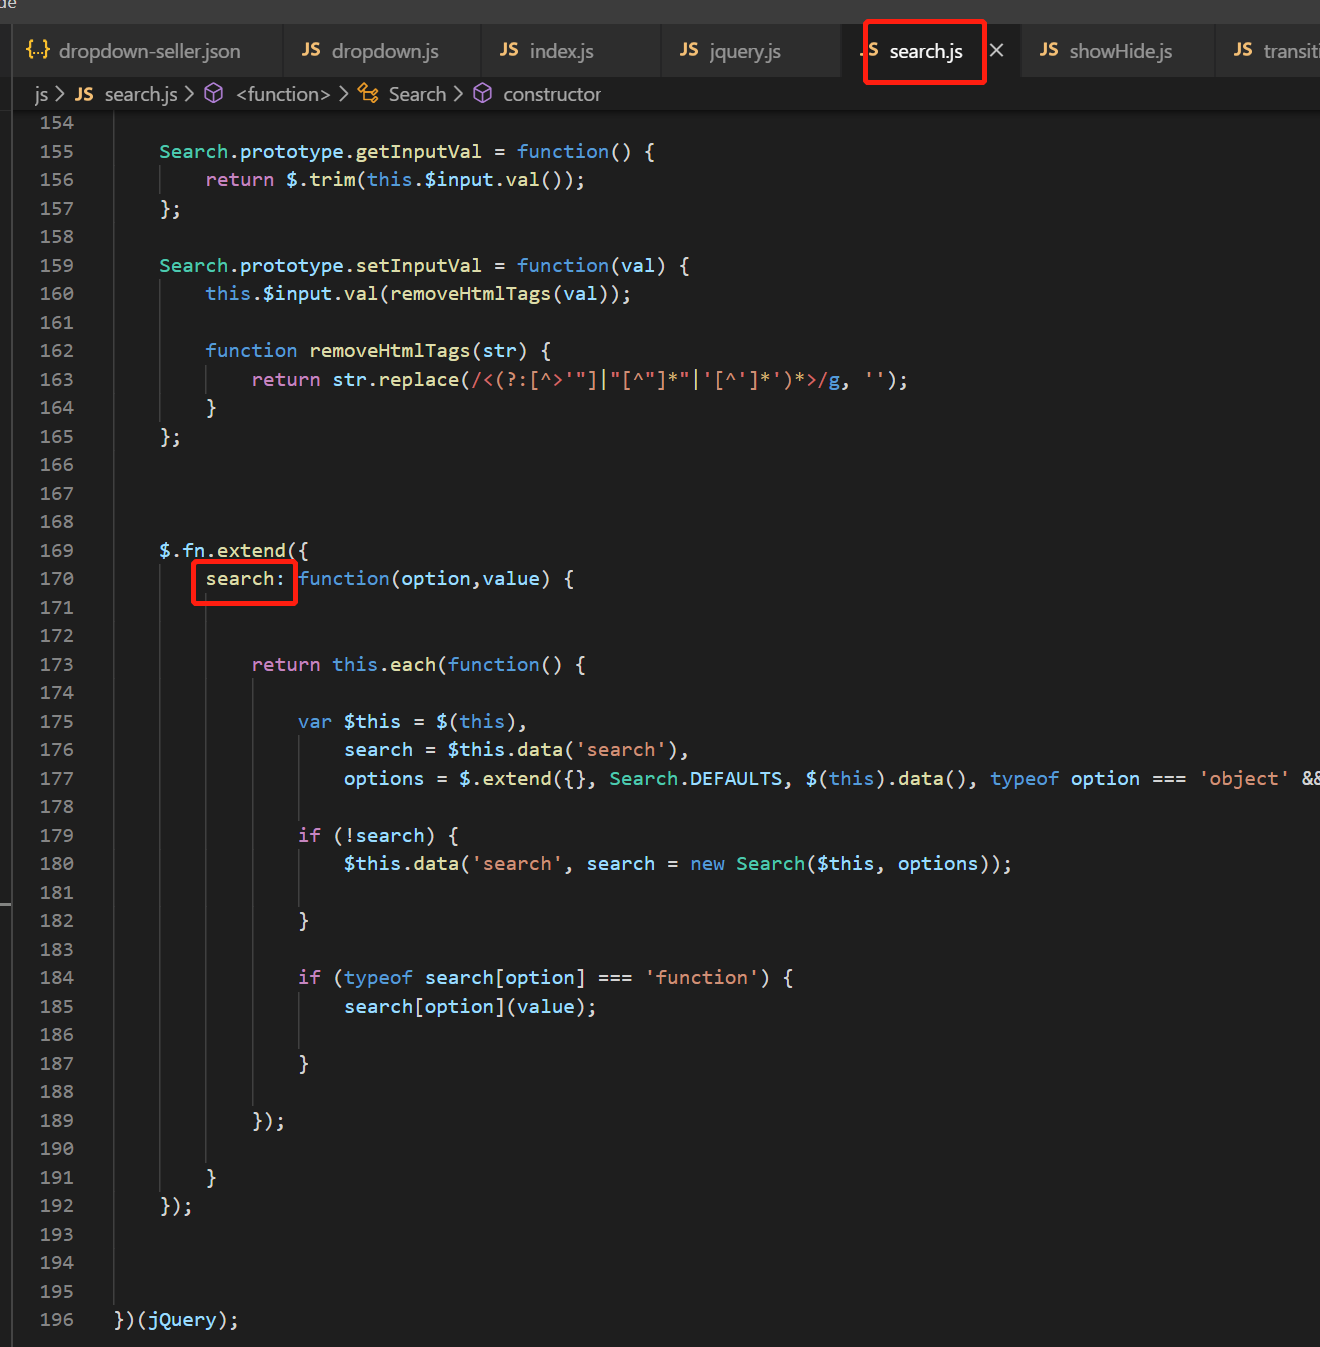
Task: Place cursor on removeHtmlTags definition, line 162
Action: (389, 351)
